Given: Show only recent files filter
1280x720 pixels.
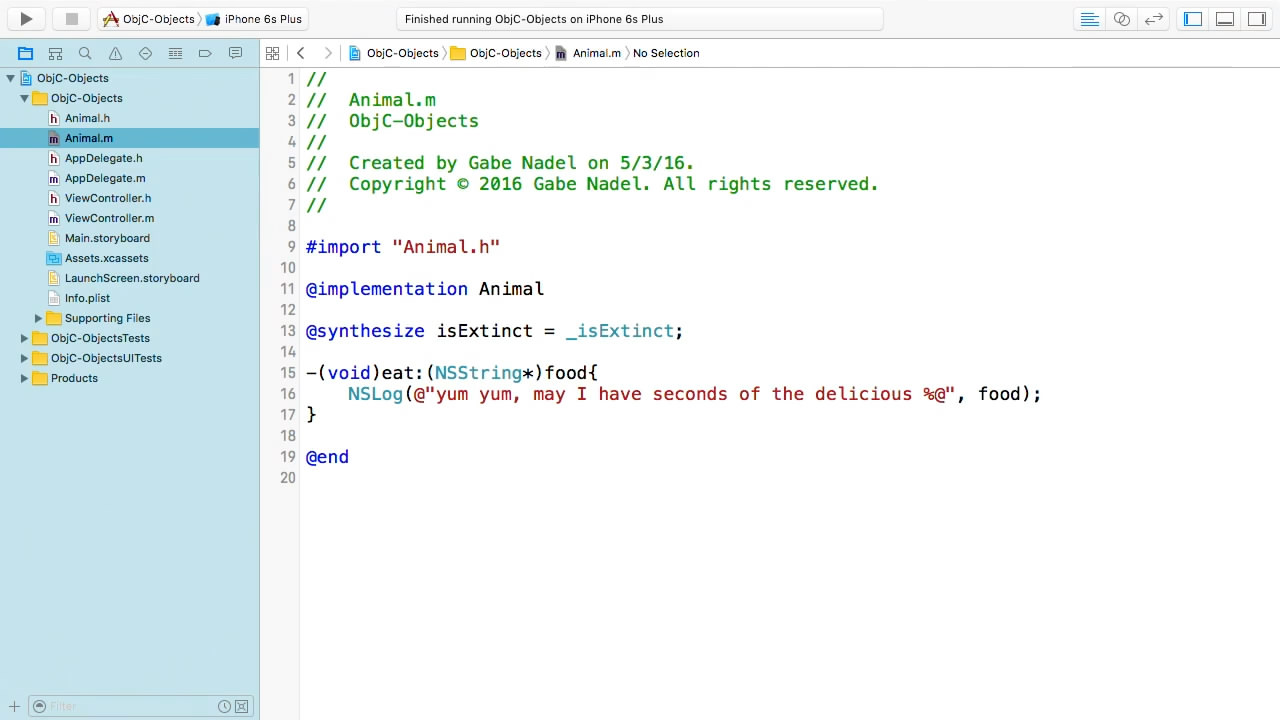Looking at the screenshot, I should (225, 706).
